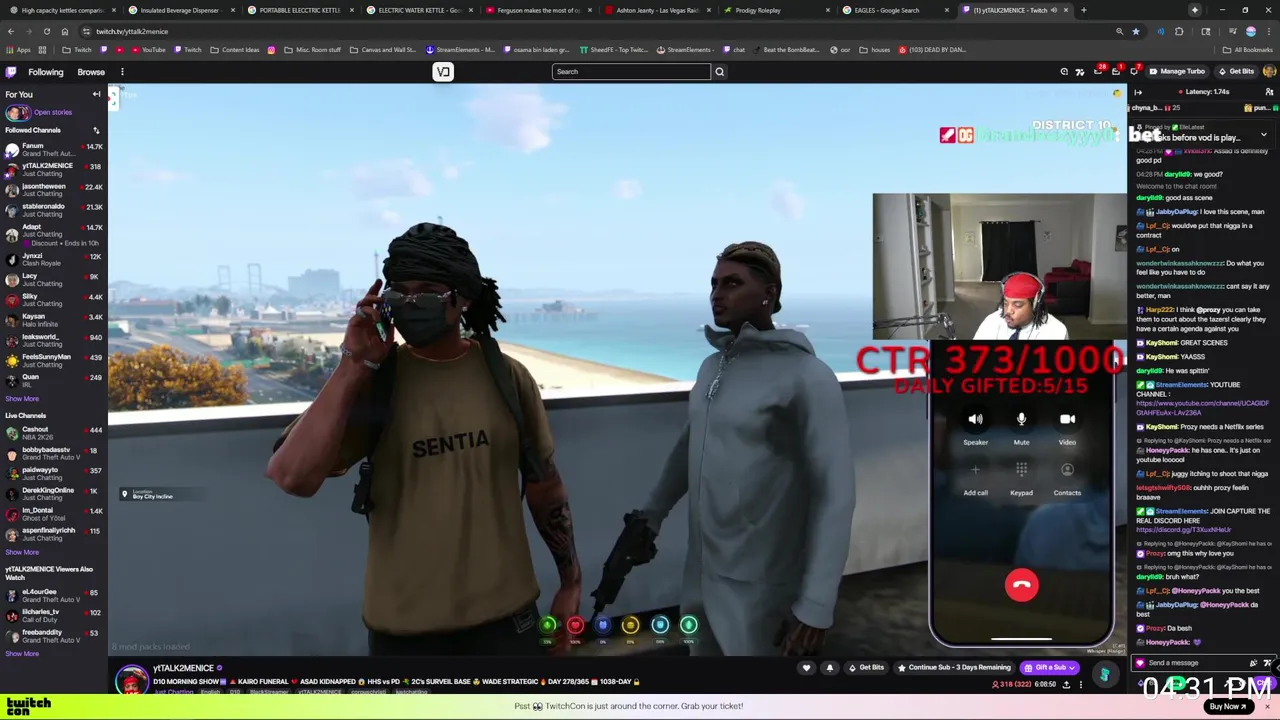Click the heart follow icon under the video
This screenshot has height=720, width=1280.
(806, 667)
